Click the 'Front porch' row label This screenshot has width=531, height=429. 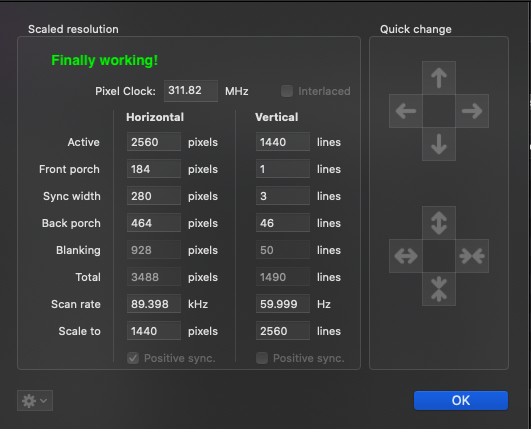click(69, 169)
